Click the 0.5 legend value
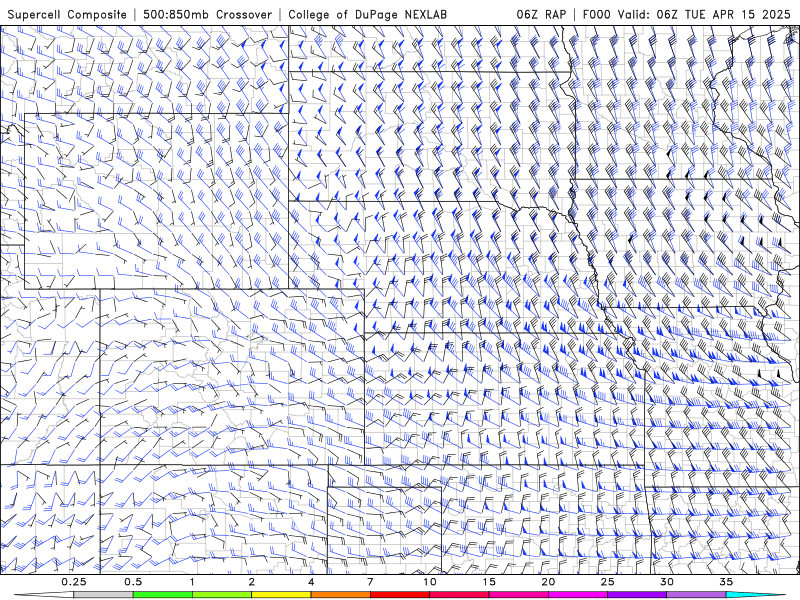The image size is (800, 600). pyautogui.click(x=133, y=582)
